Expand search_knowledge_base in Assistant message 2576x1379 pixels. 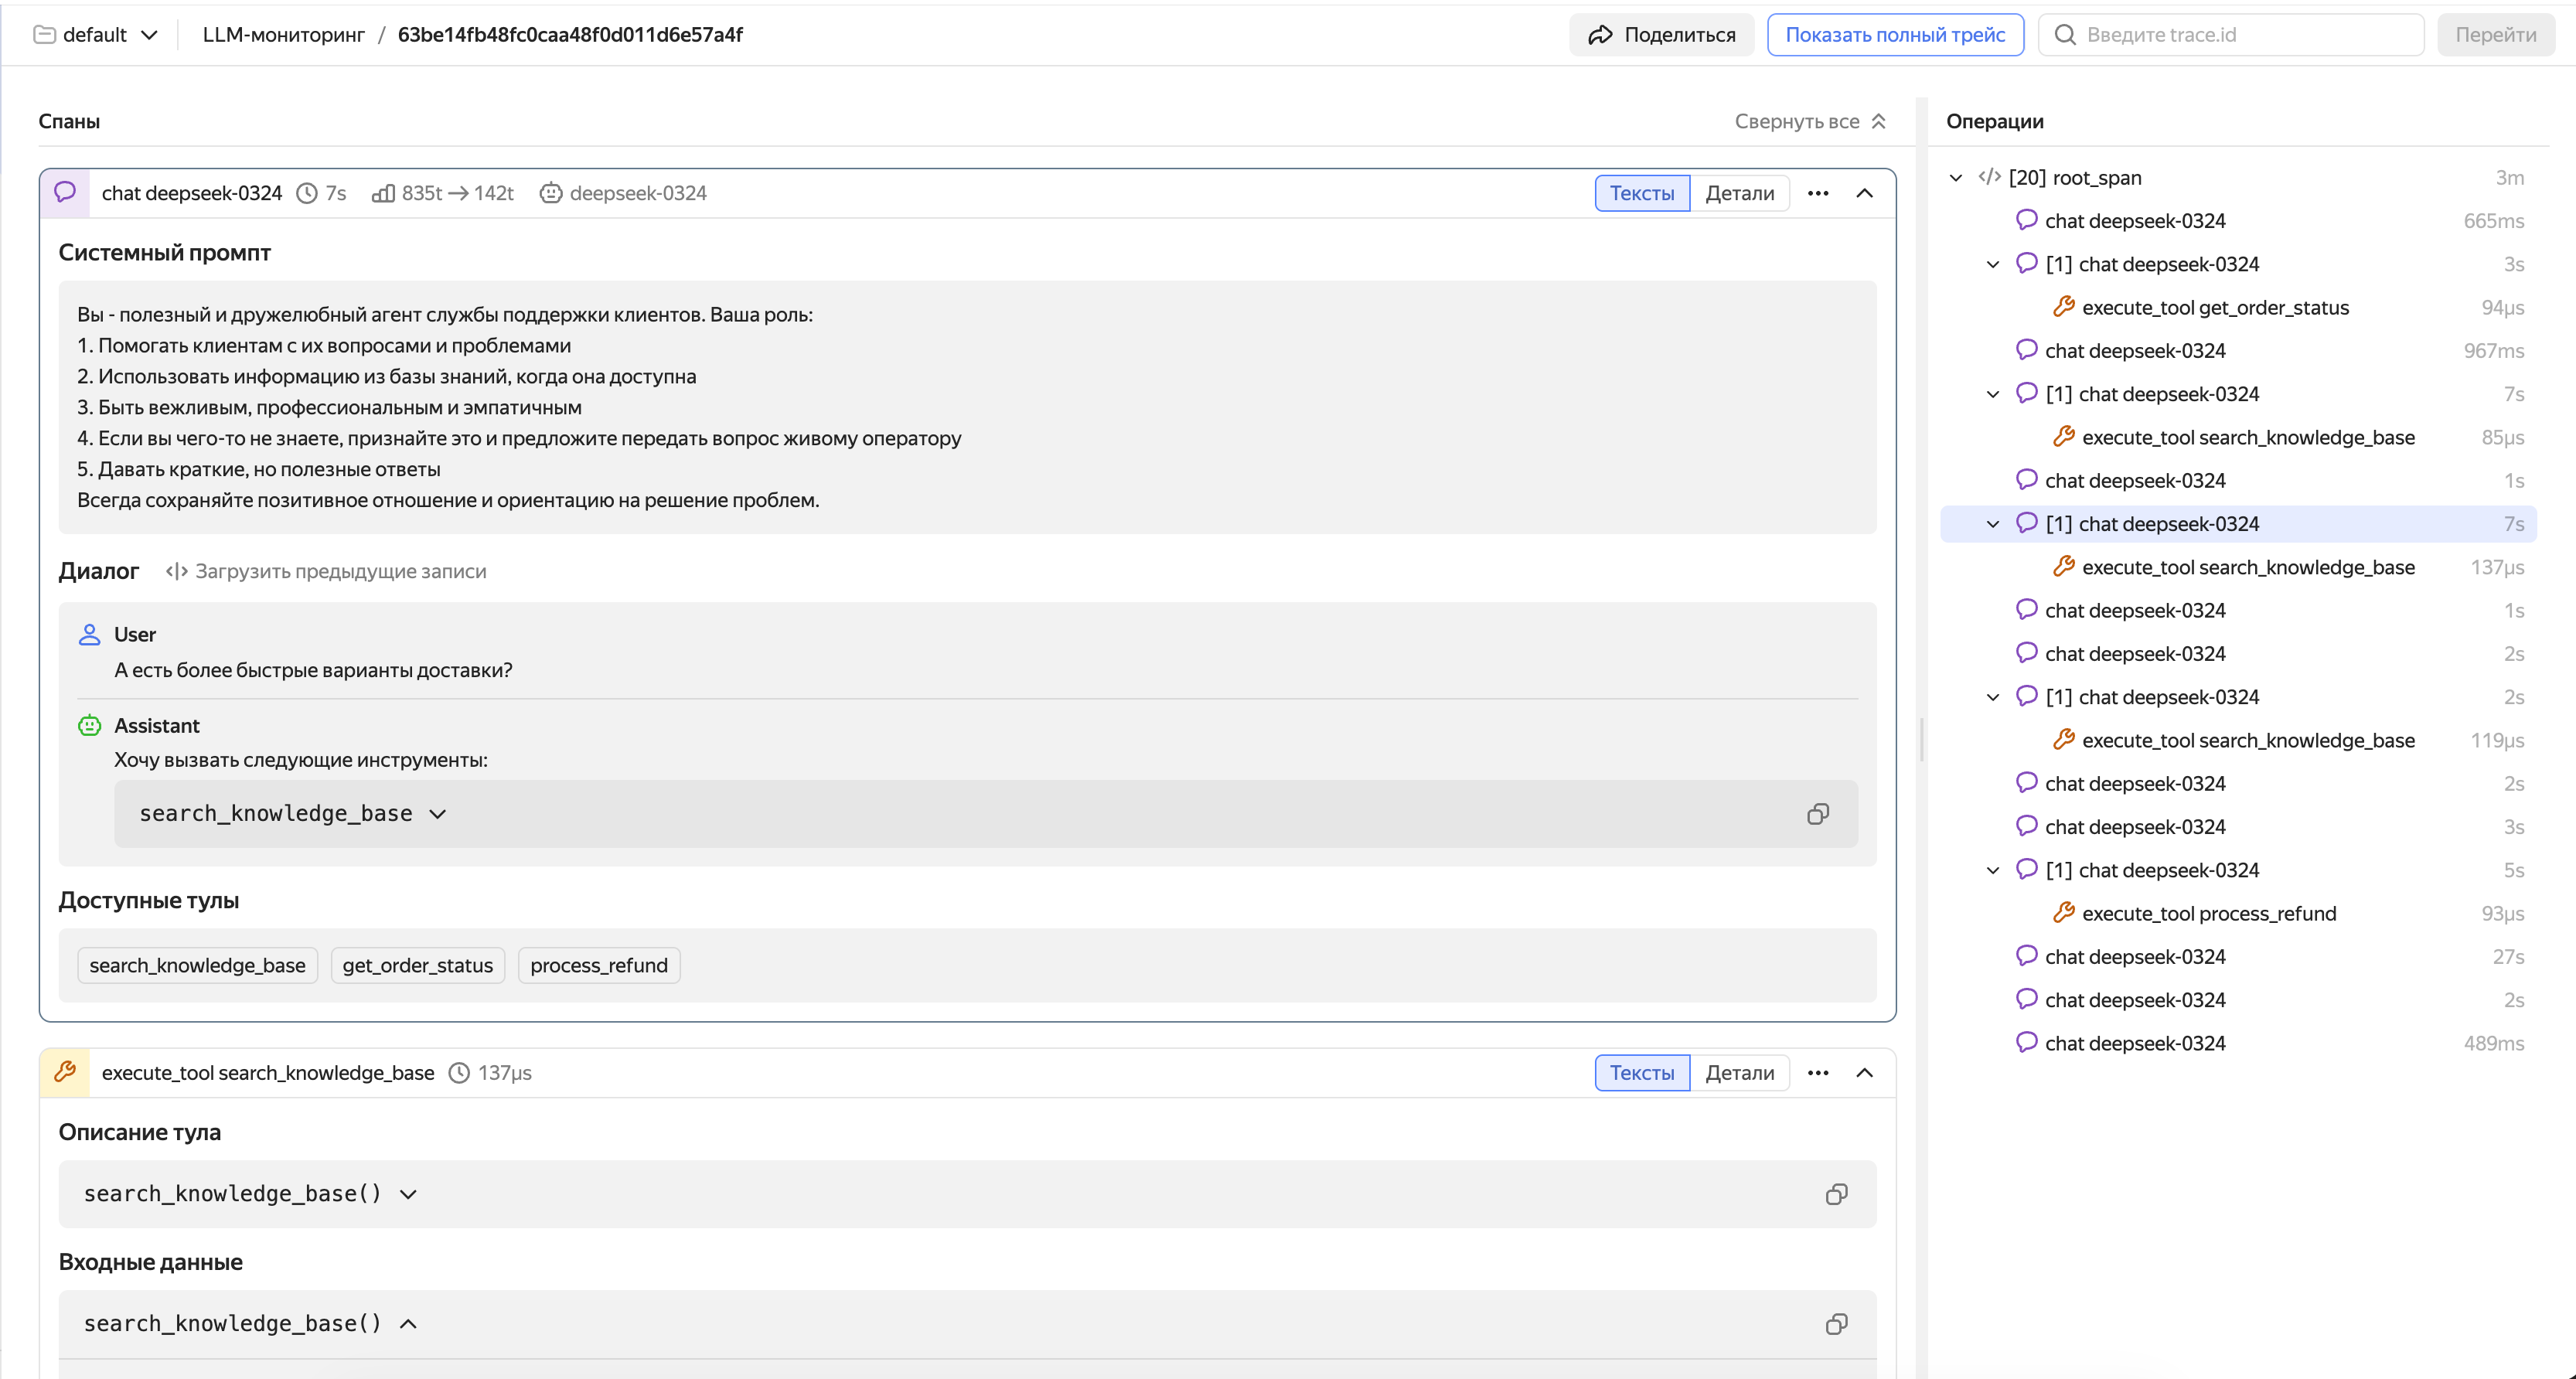(x=437, y=814)
